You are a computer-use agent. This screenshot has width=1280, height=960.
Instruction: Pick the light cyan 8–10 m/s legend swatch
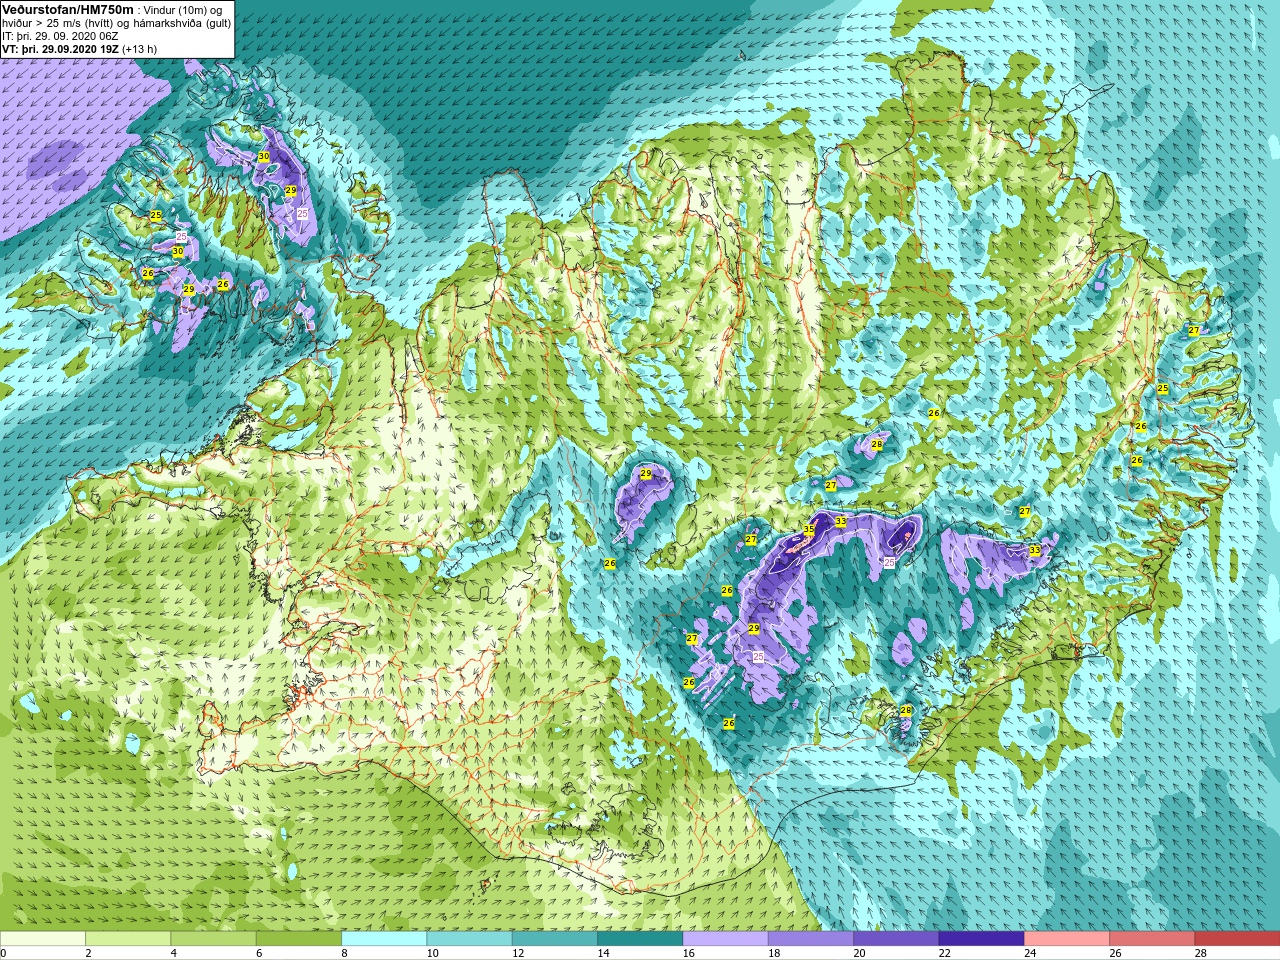tap(384, 939)
